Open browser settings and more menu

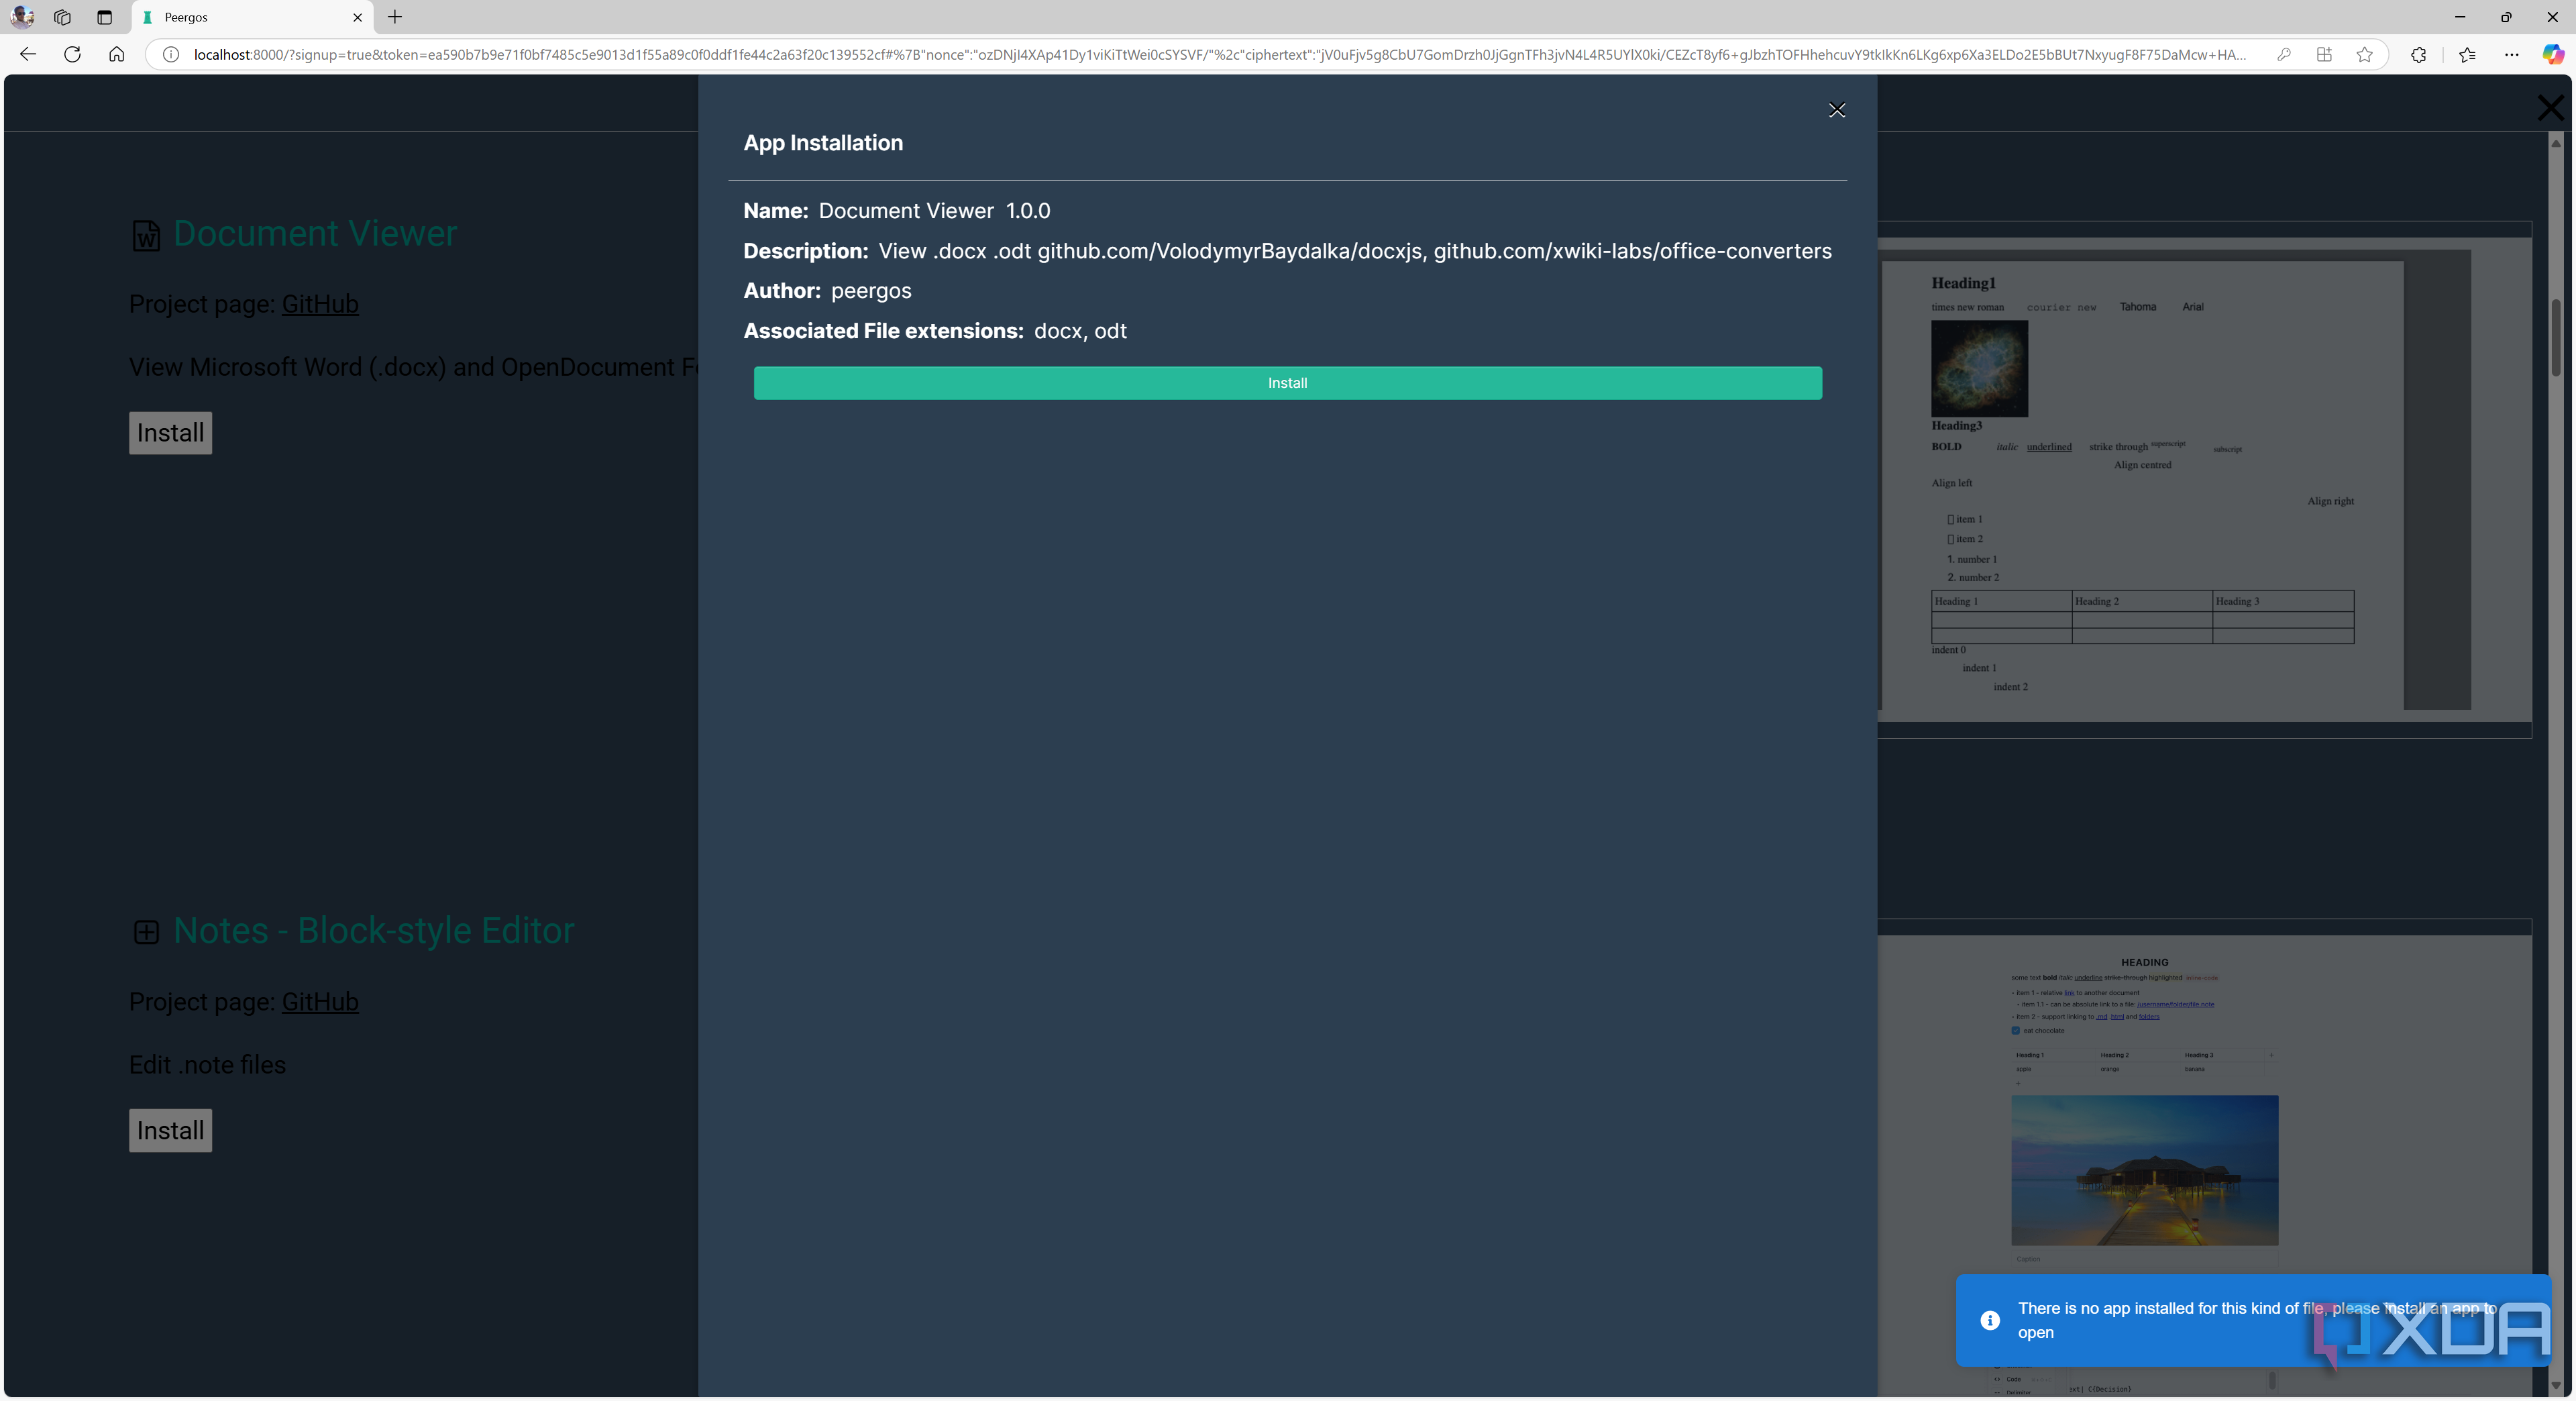[x=2511, y=54]
